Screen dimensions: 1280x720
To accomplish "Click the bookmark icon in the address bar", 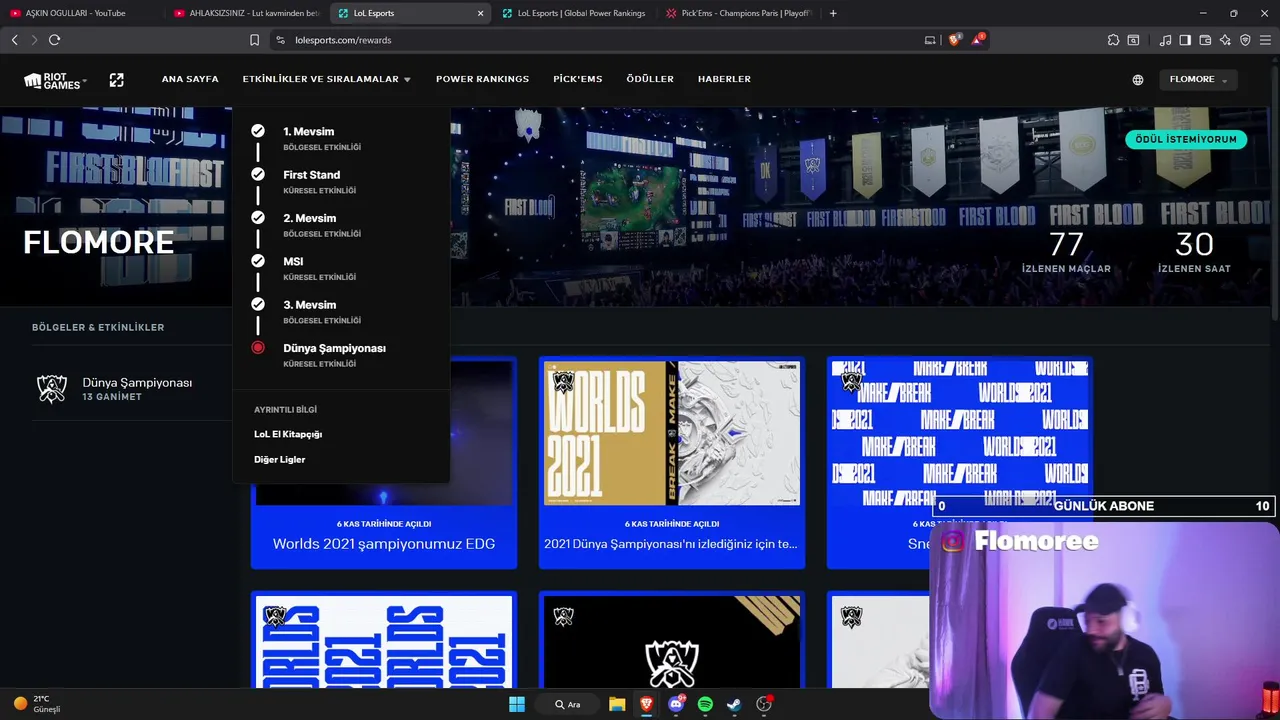I will point(254,40).
